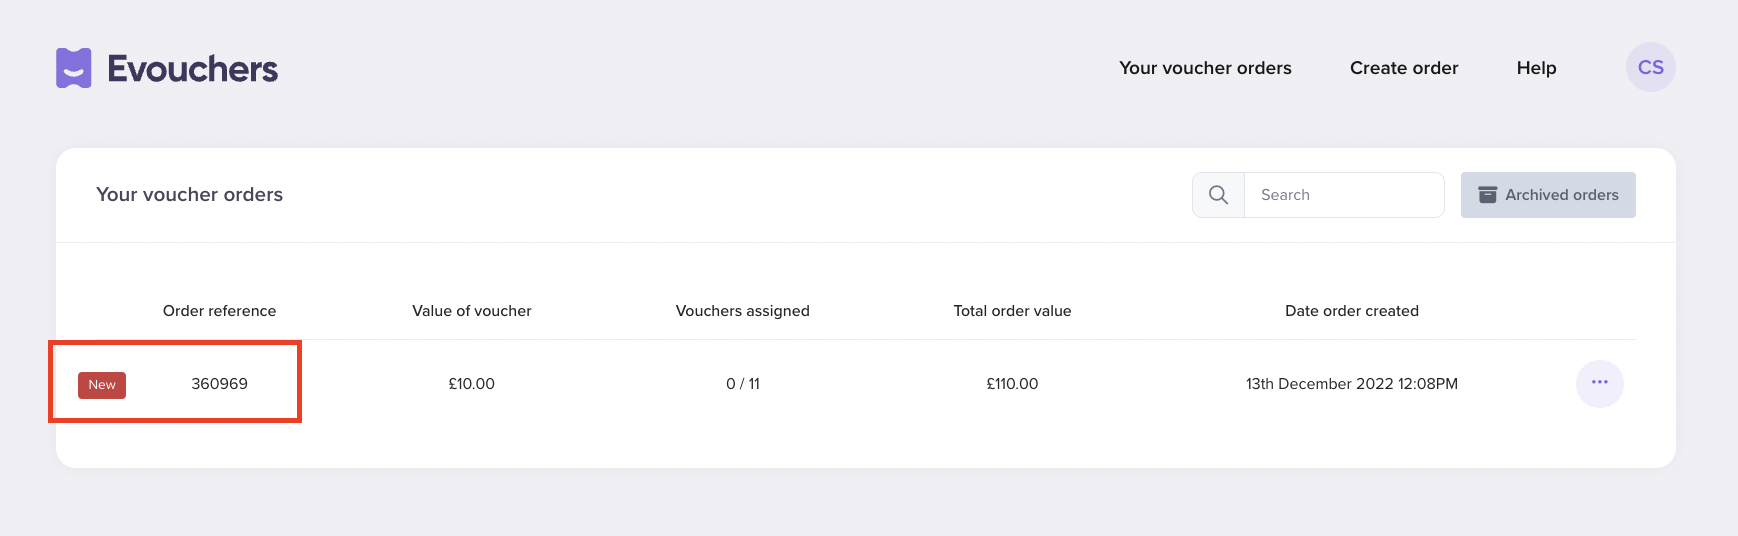Viewport: 1738px width, 536px height.
Task: Open the Help menu link
Action: (1536, 68)
